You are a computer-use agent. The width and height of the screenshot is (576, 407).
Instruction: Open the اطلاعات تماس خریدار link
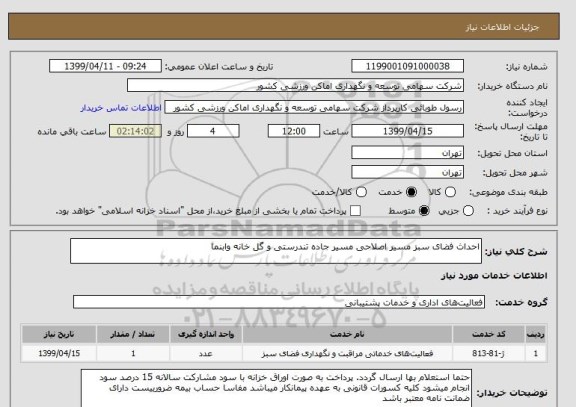[x=121, y=108]
